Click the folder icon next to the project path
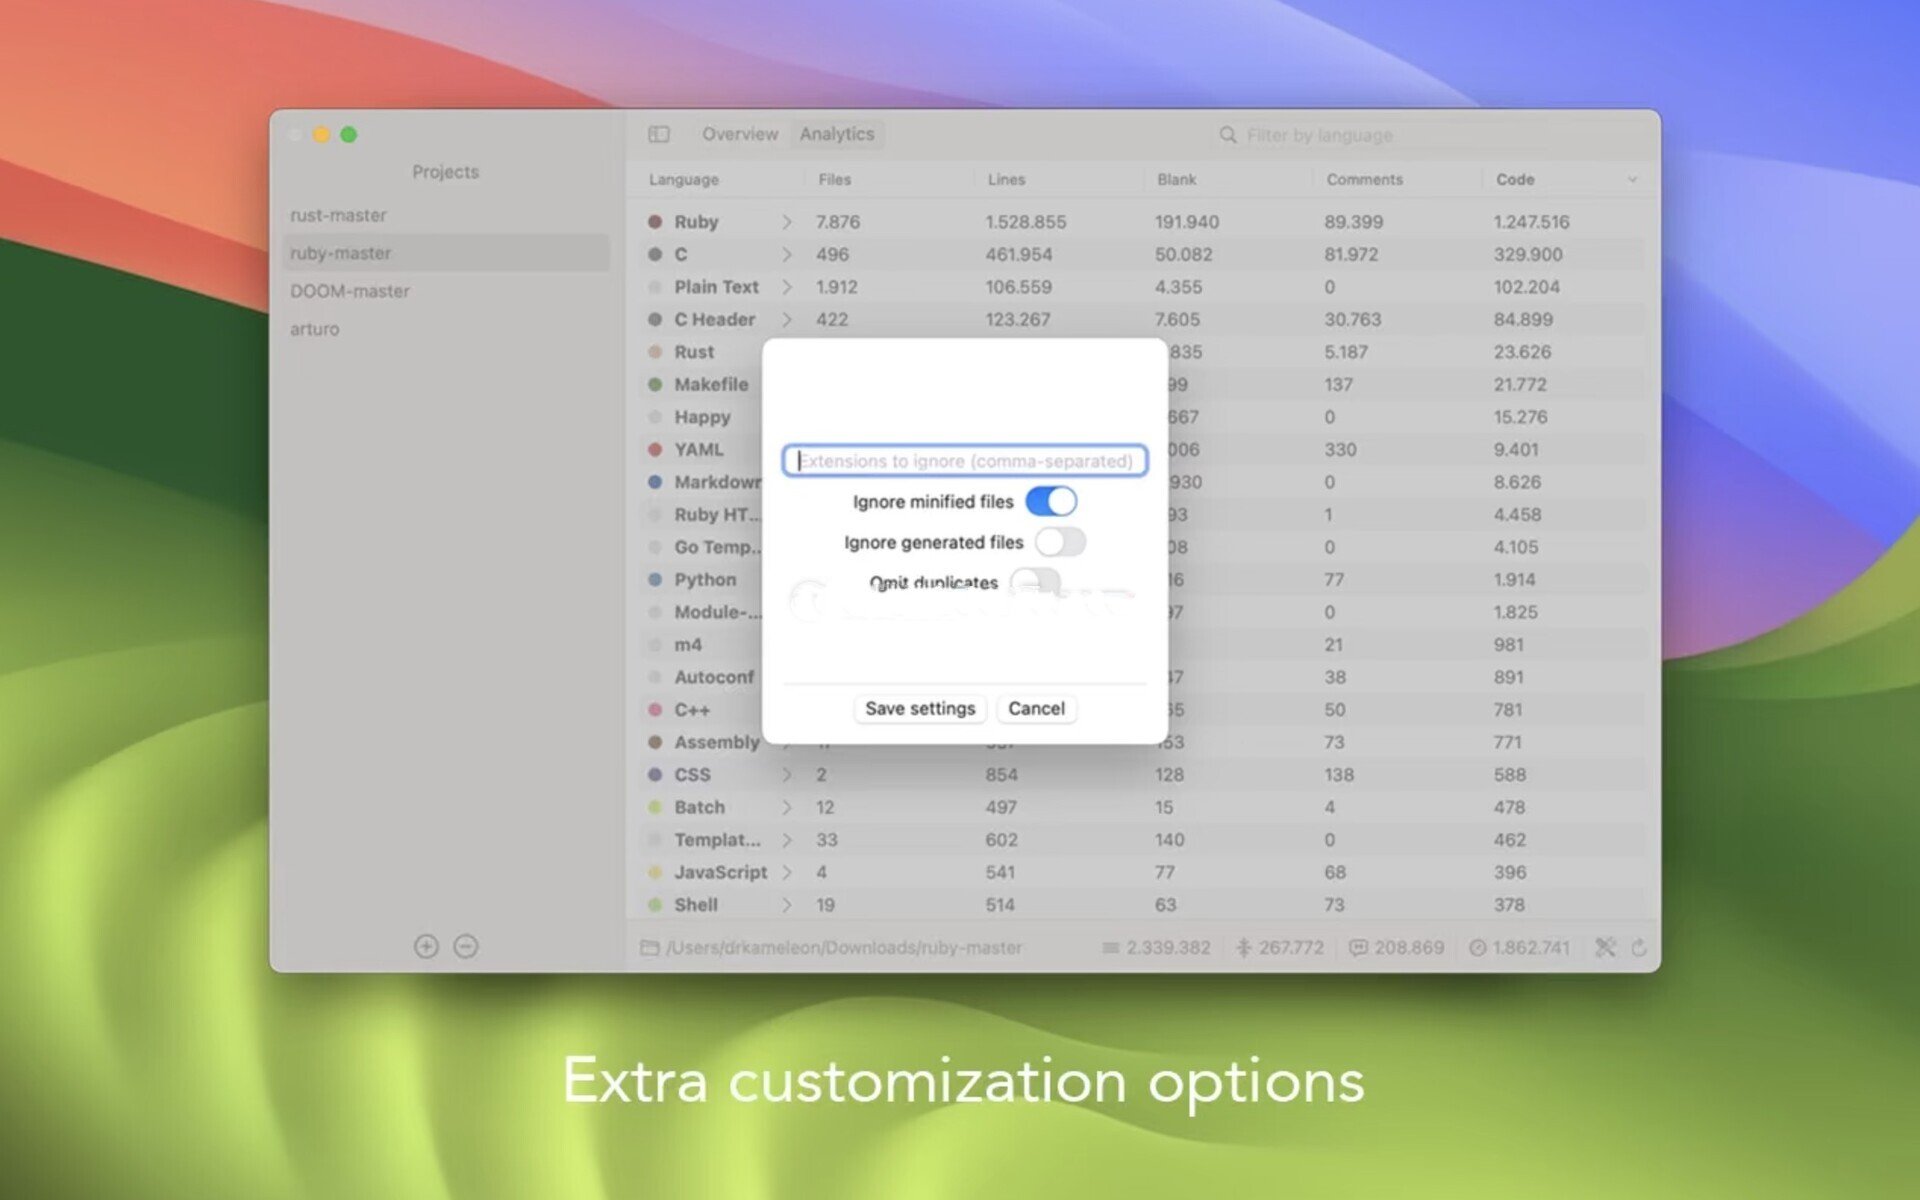This screenshot has height=1200, width=1920. (649, 947)
